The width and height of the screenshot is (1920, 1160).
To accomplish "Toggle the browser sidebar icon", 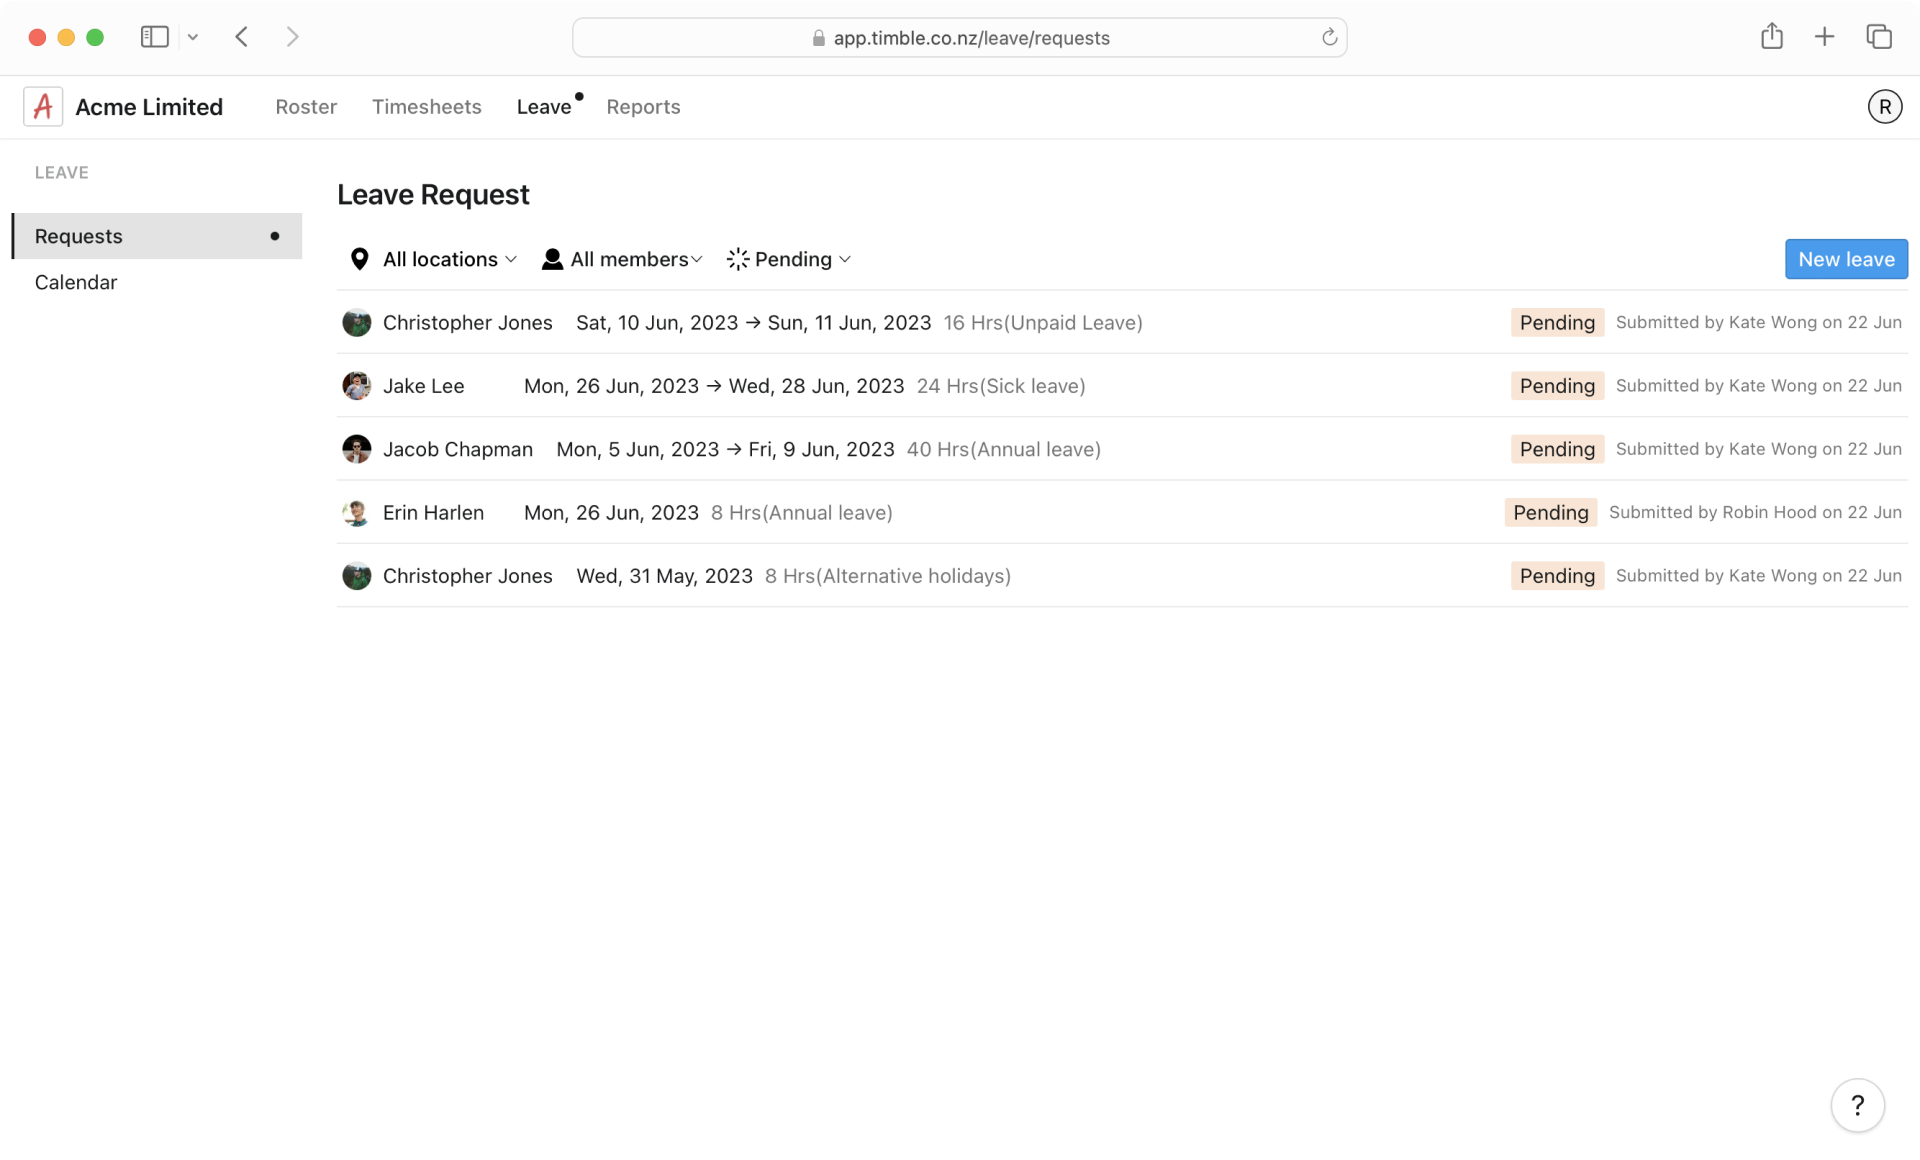I will point(153,36).
